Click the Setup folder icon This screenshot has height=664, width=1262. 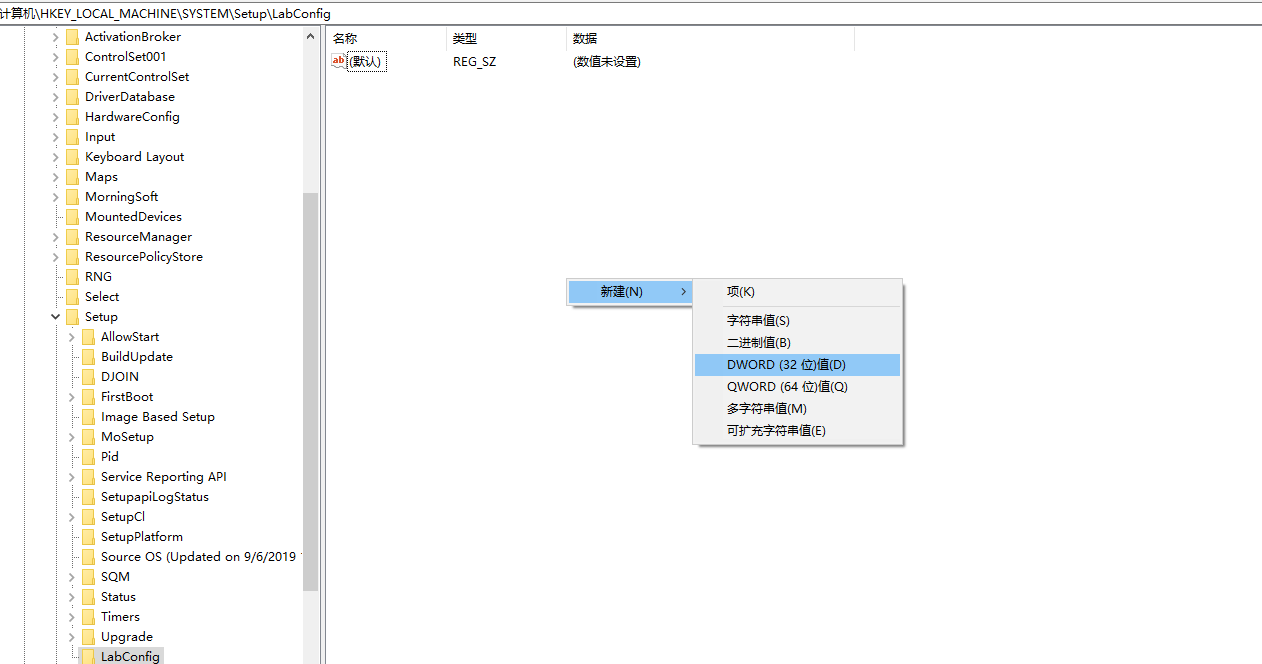click(72, 317)
